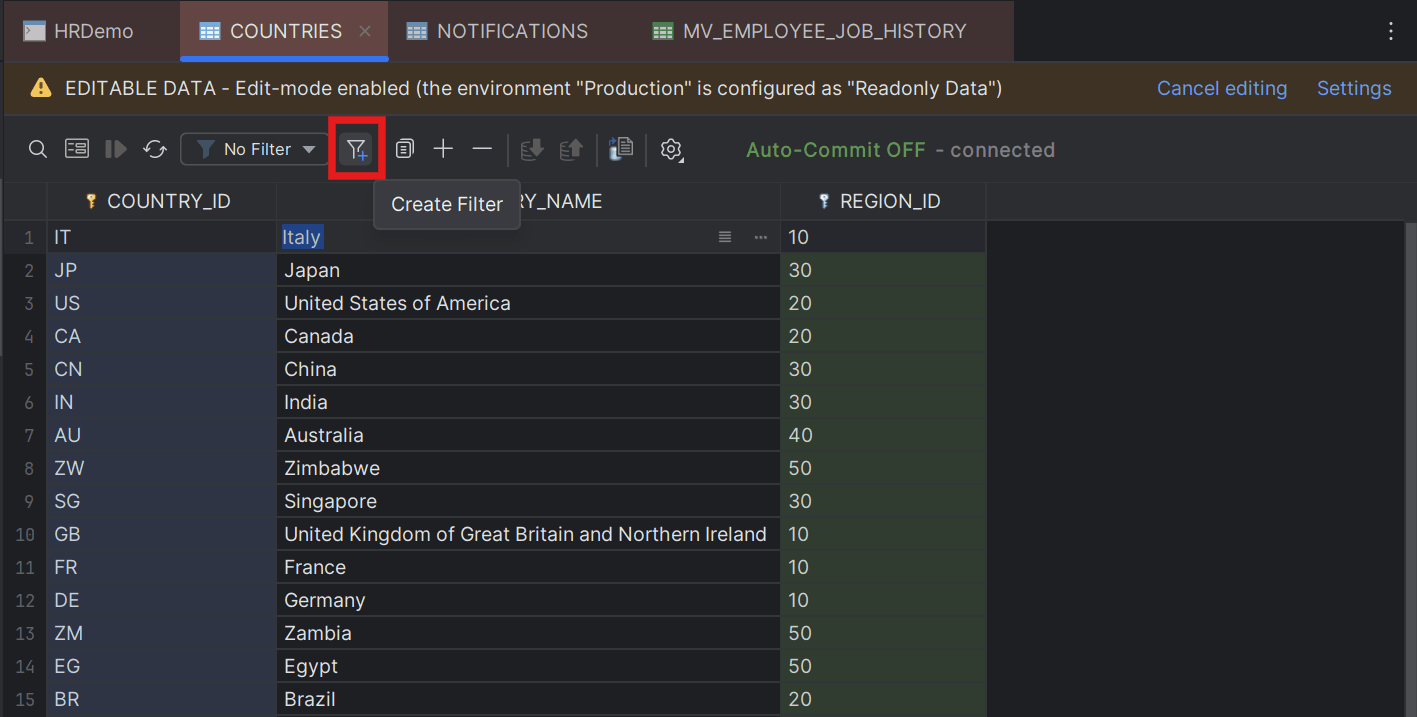Open the MV_EMPLOYEE_JOB_HISTORY tab
The width and height of the screenshot is (1417, 717).
(810, 31)
